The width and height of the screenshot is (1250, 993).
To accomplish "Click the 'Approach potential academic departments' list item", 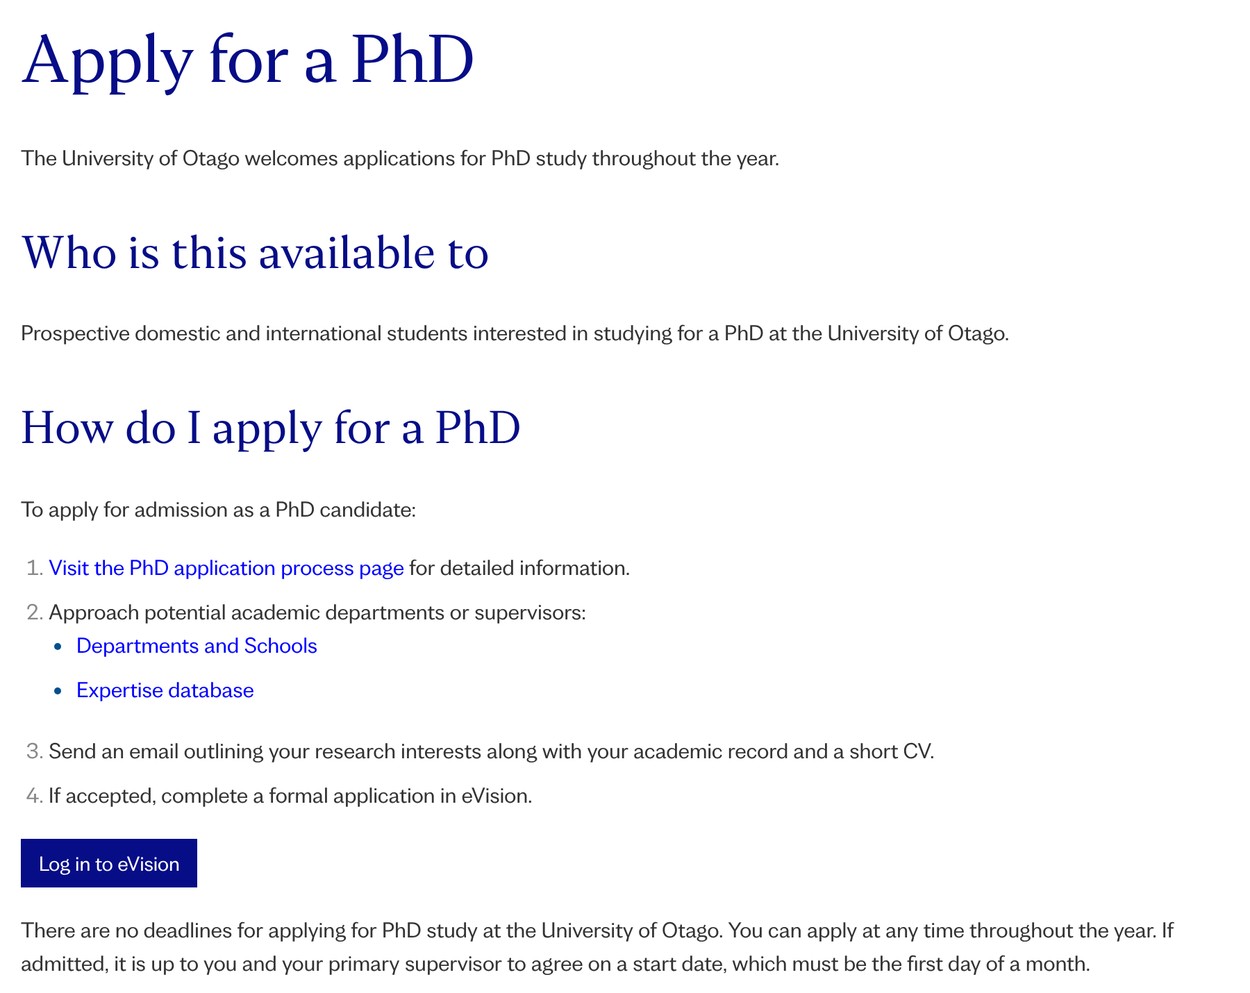I will (x=317, y=612).
